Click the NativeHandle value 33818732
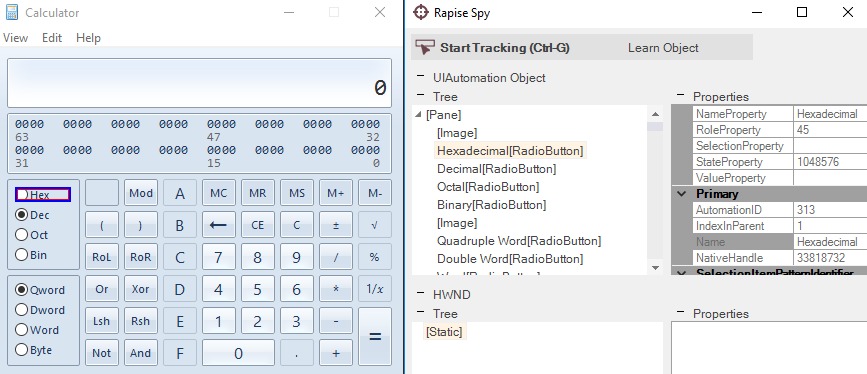 [x=831, y=258]
